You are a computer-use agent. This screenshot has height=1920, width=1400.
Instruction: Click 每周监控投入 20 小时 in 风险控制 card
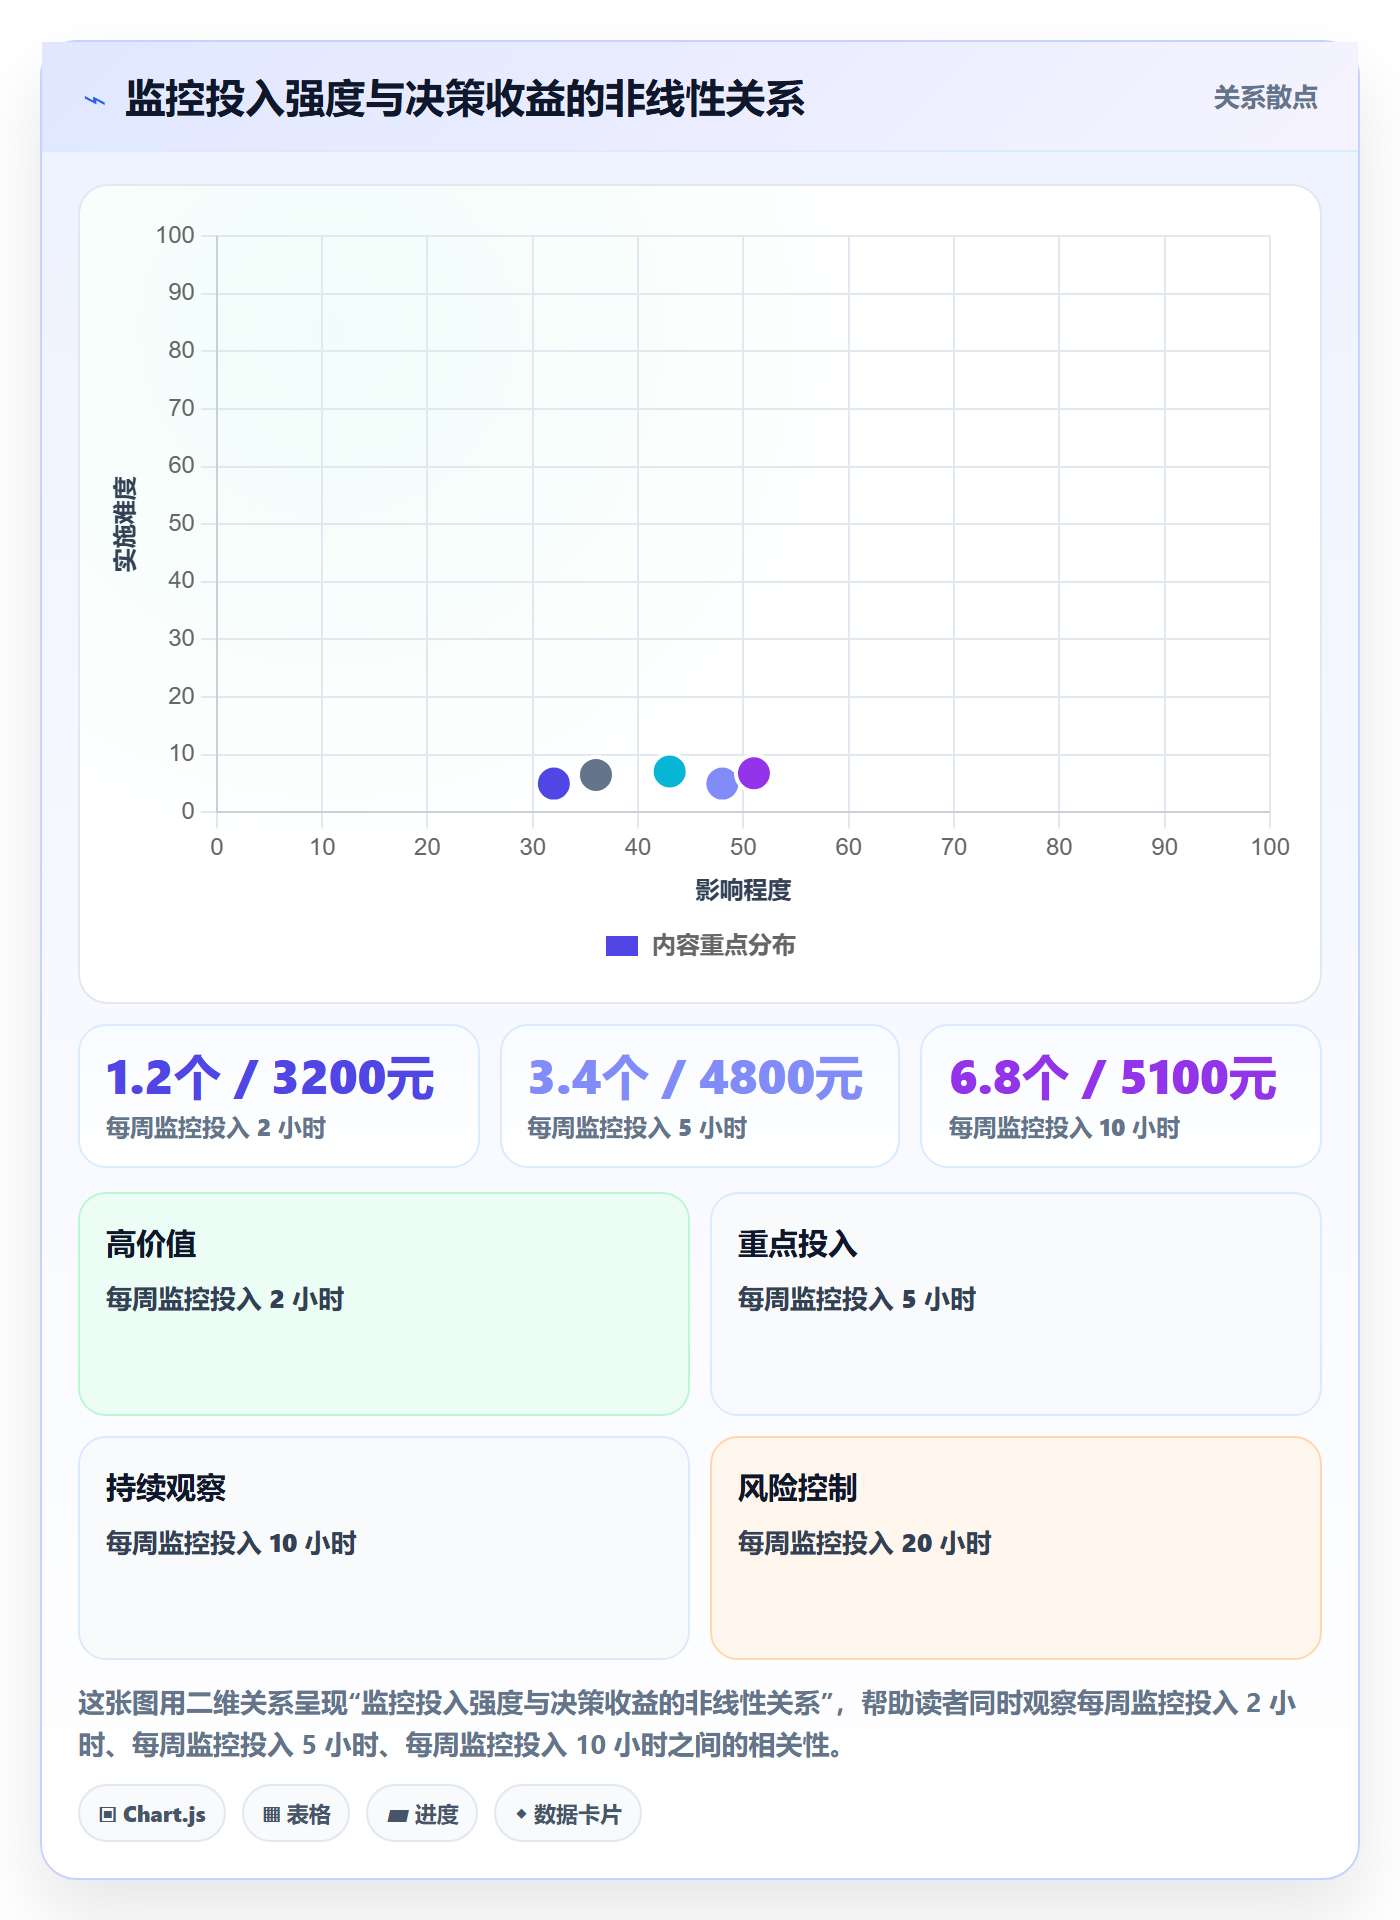pyautogui.click(x=864, y=1544)
